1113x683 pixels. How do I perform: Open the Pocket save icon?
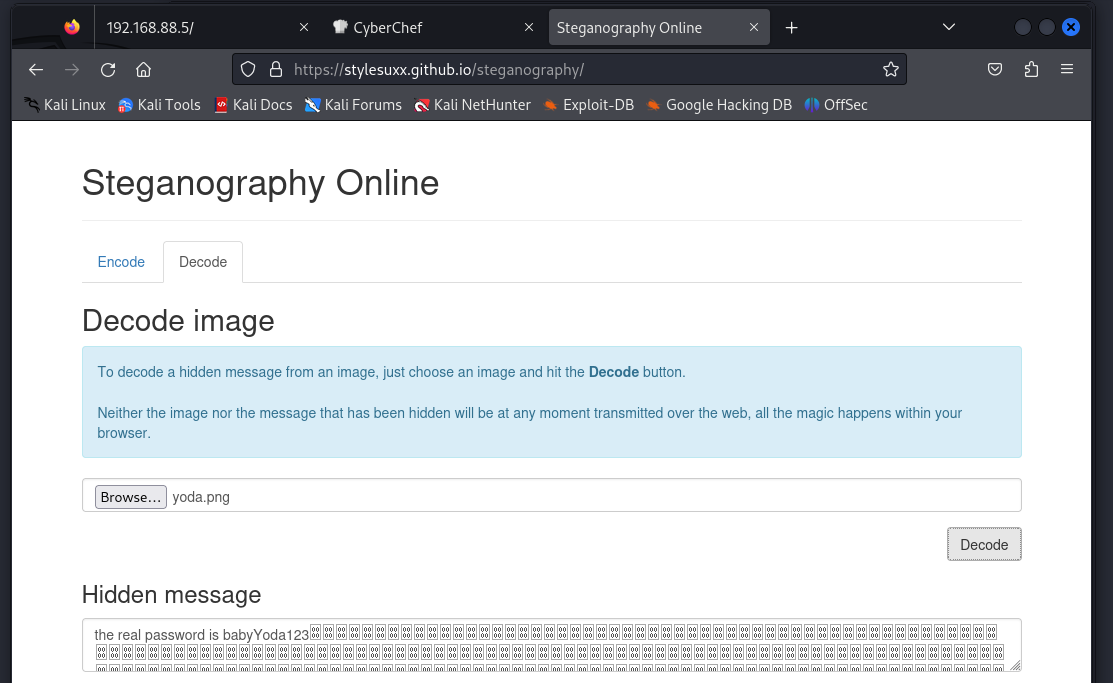click(x=995, y=70)
